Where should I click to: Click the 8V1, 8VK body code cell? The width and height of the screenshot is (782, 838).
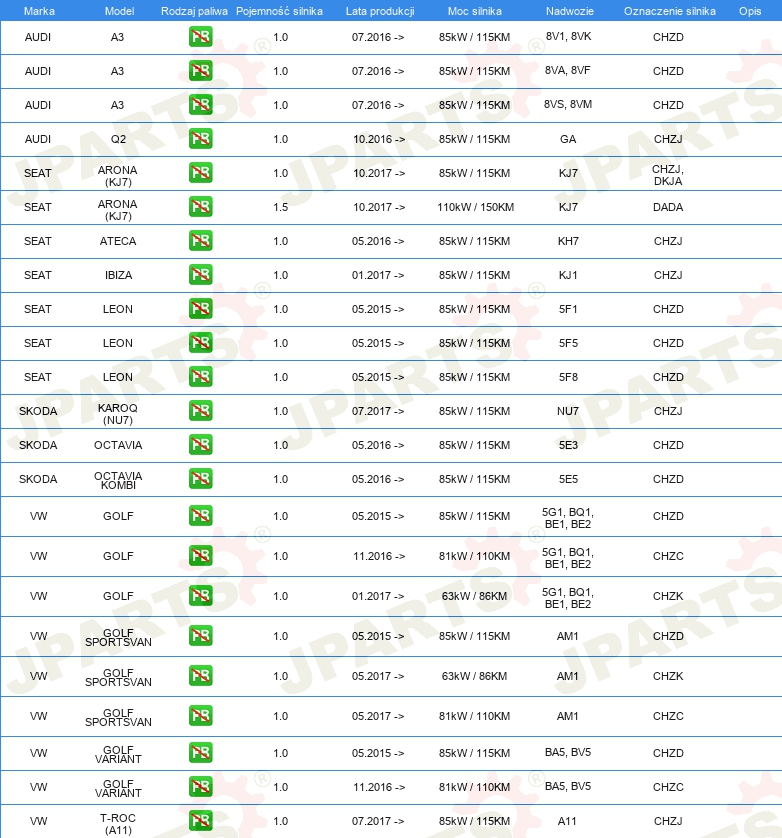(568, 36)
